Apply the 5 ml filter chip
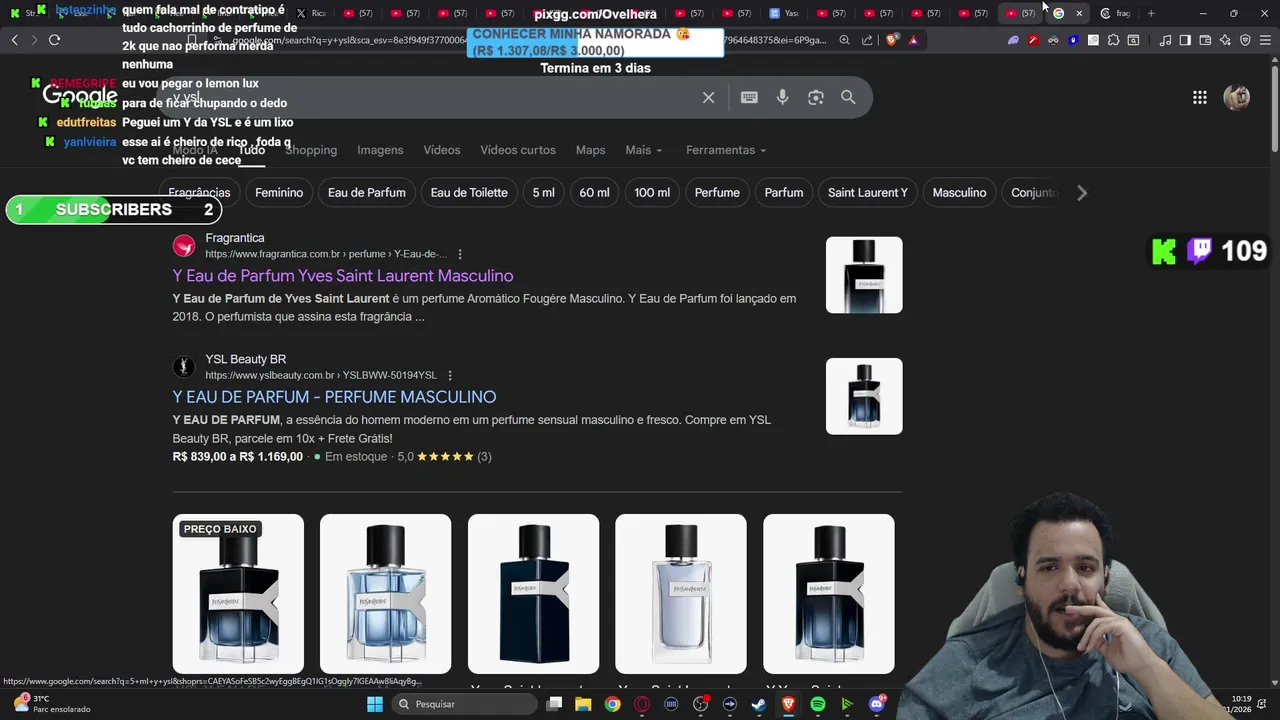The image size is (1280, 720). pyautogui.click(x=543, y=193)
